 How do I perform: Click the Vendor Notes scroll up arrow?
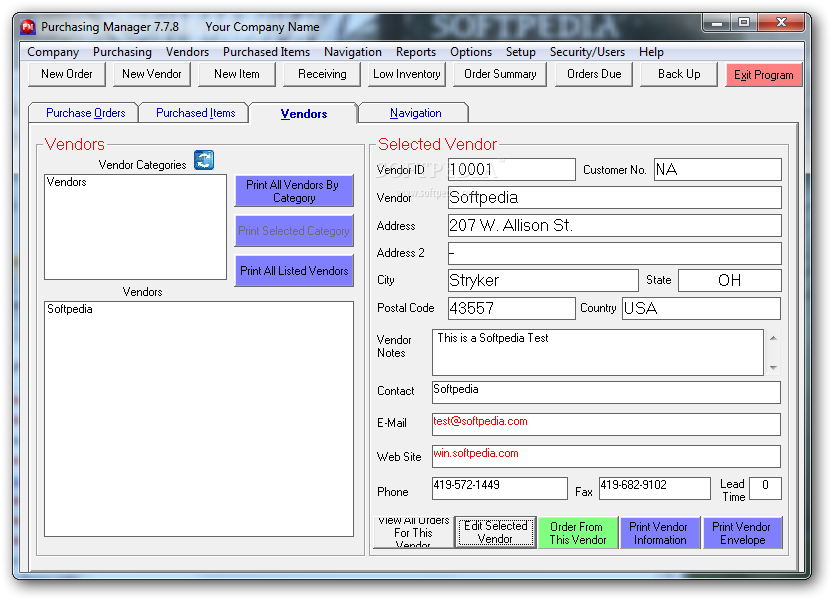click(773, 338)
